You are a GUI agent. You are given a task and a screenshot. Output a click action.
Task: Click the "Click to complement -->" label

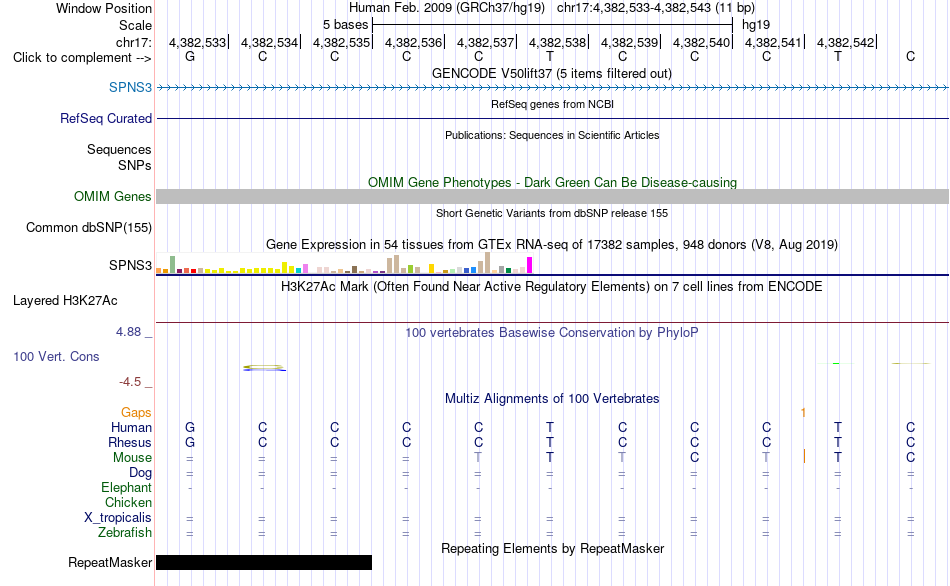82,58
